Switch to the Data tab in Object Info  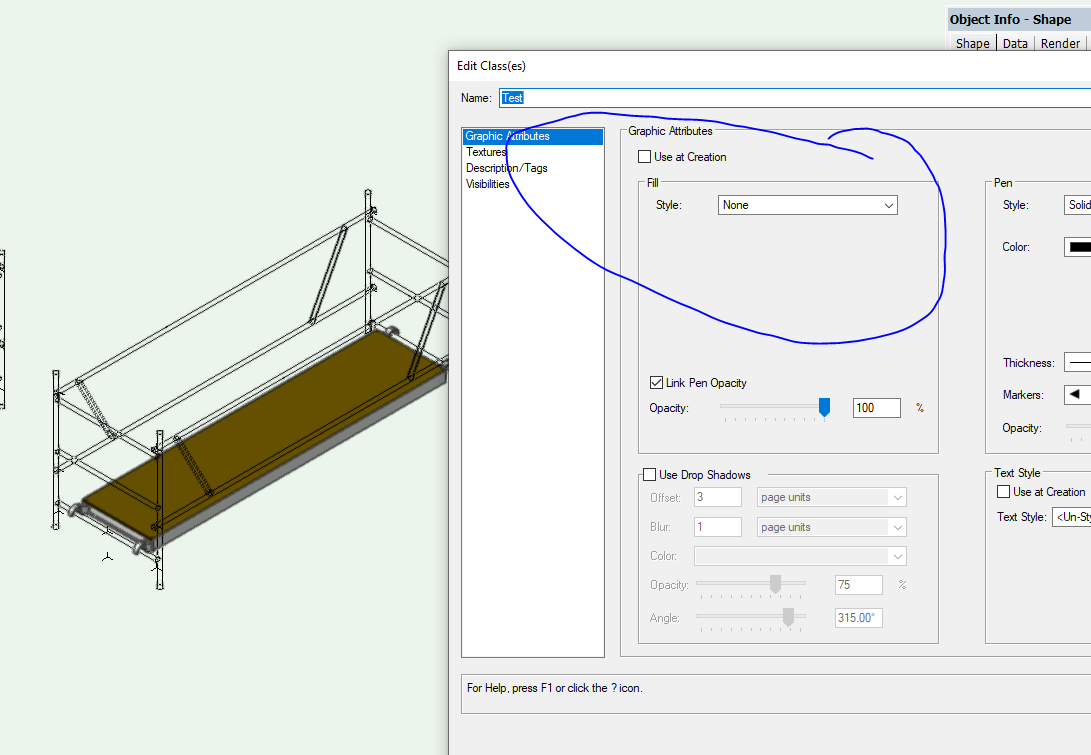pyautogui.click(x=1015, y=43)
